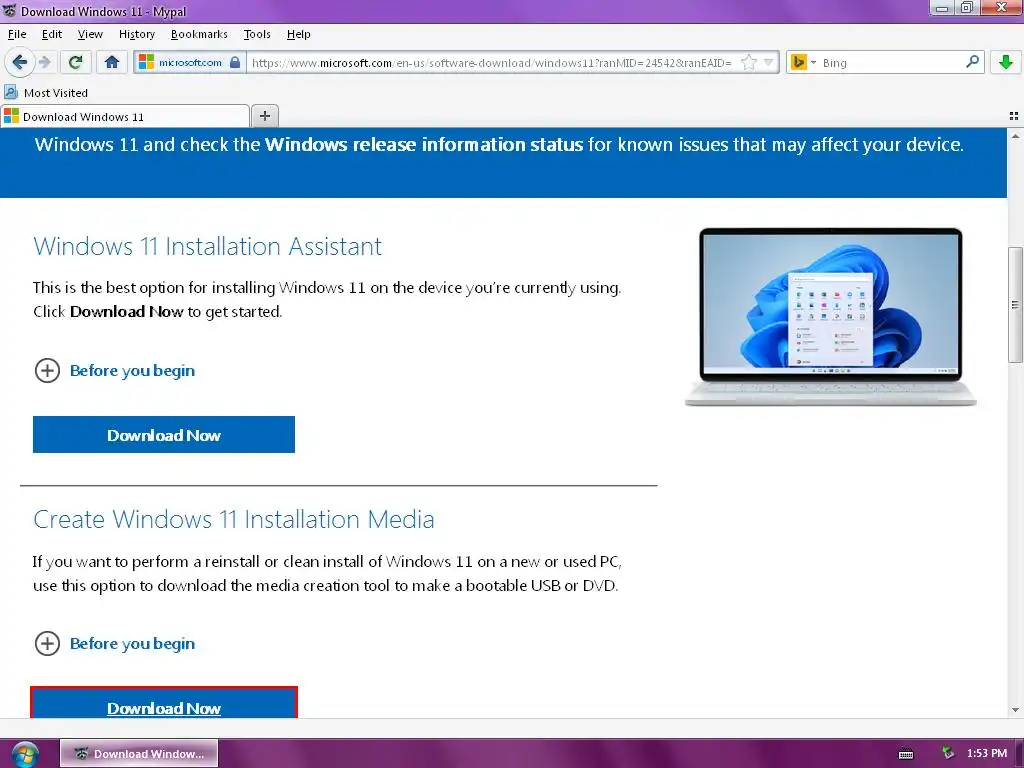Click in the URL address field

[x=493, y=63]
